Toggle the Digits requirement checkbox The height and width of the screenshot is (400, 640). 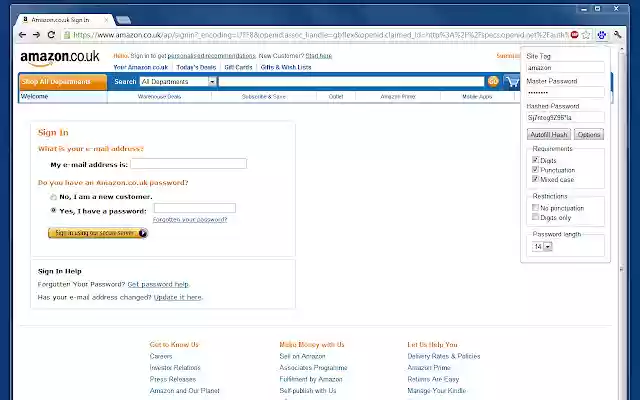click(535, 160)
